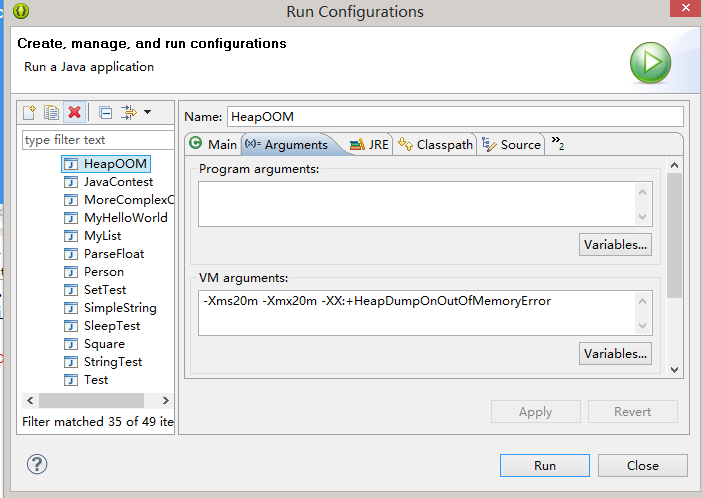Viewport: 703px width, 498px height.
Task: Click the green Run icon in the header
Action: pyautogui.click(x=650, y=63)
